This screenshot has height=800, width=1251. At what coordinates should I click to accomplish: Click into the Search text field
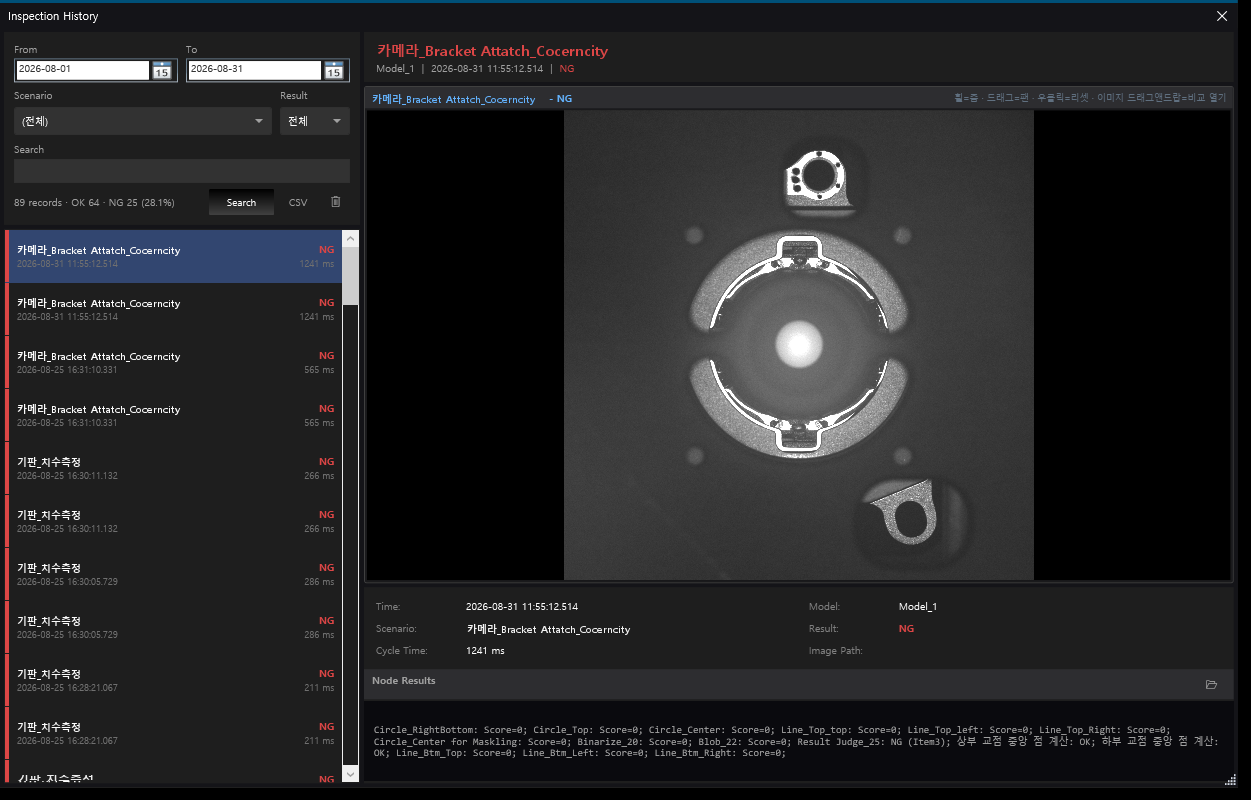pyautogui.click(x=182, y=171)
